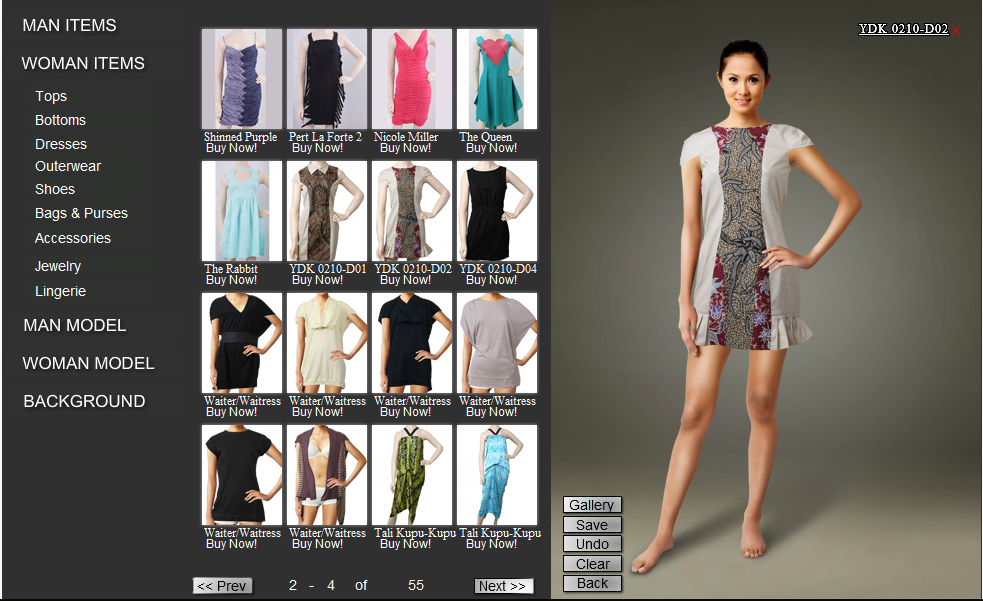
Task: Go to the Lingerie subcategory
Action: pyautogui.click(x=60, y=291)
